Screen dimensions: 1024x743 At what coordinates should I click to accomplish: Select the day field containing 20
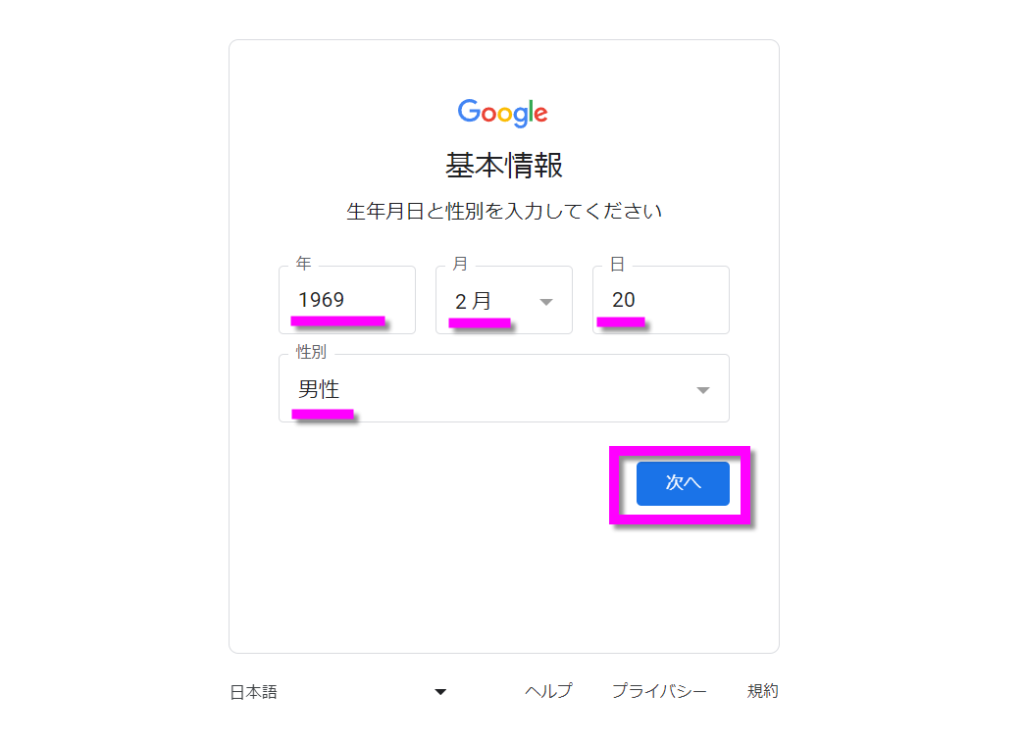[661, 300]
